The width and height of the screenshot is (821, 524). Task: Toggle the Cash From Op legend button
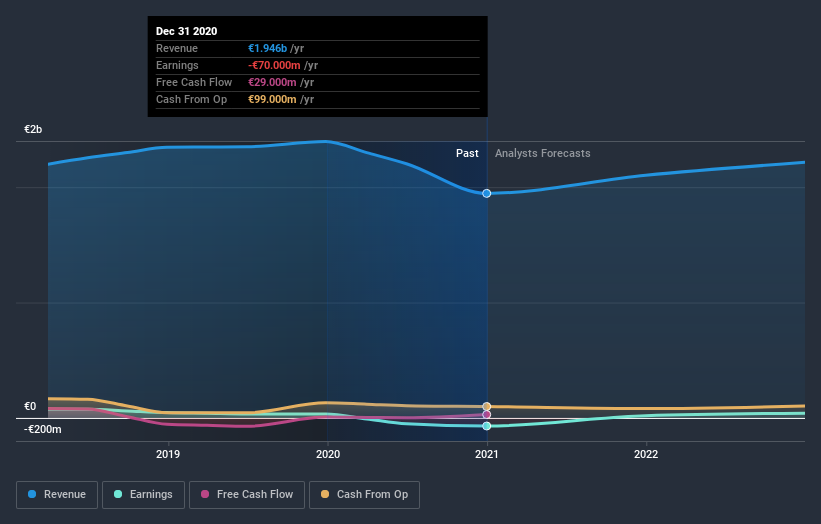(364, 495)
